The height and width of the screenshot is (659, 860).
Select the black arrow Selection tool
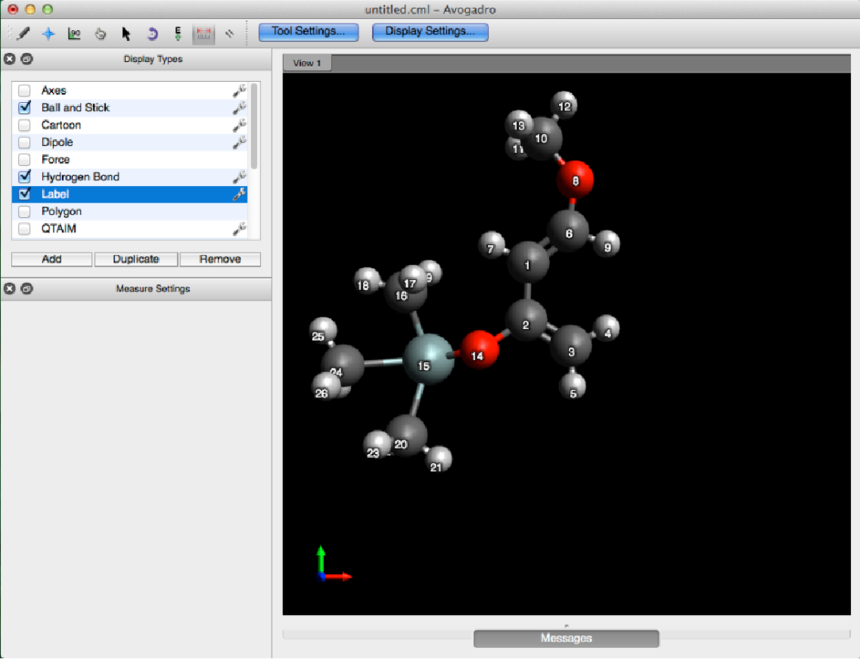click(x=126, y=32)
